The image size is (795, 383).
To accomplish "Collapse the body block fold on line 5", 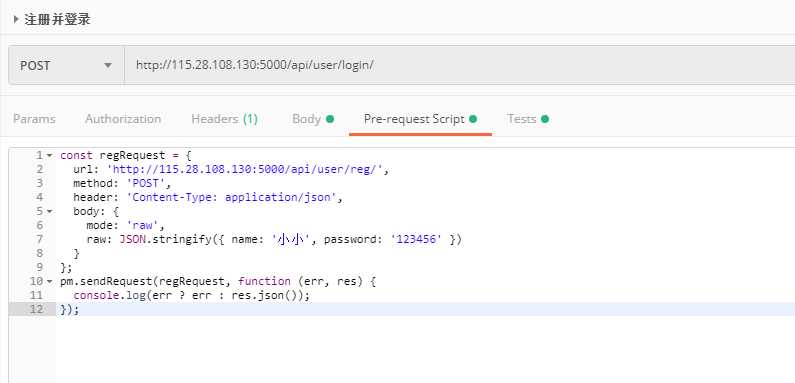I will coord(50,211).
